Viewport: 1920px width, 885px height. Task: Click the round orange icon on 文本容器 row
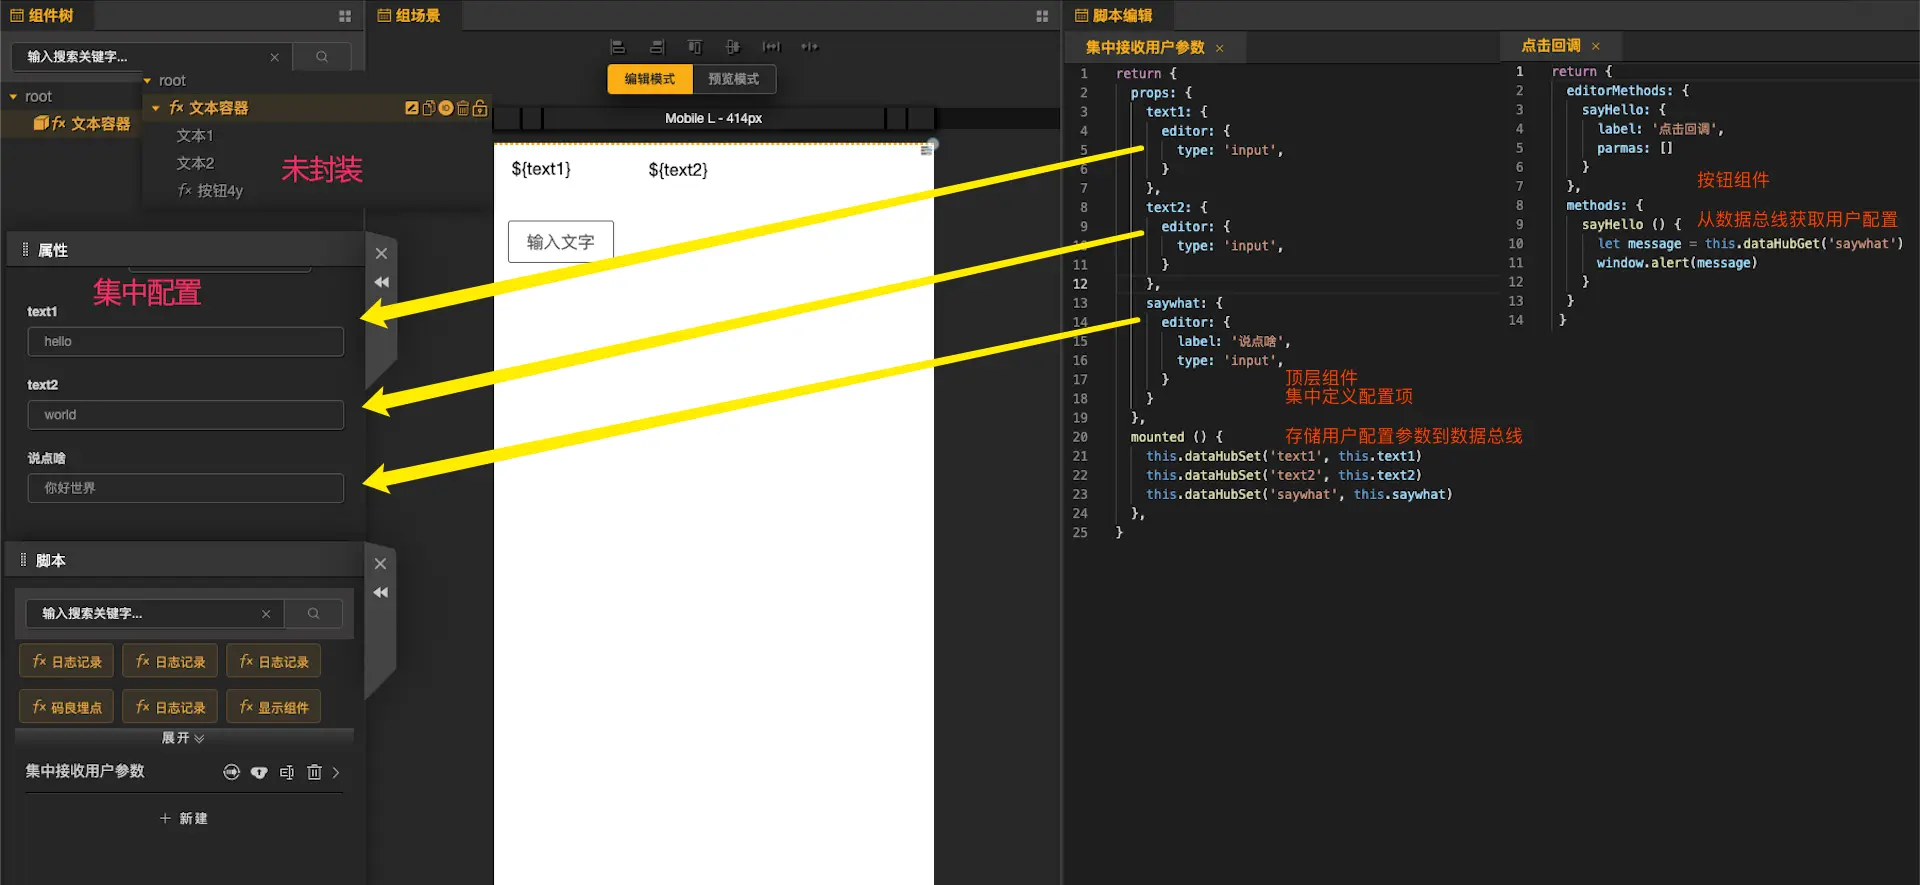coord(446,108)
